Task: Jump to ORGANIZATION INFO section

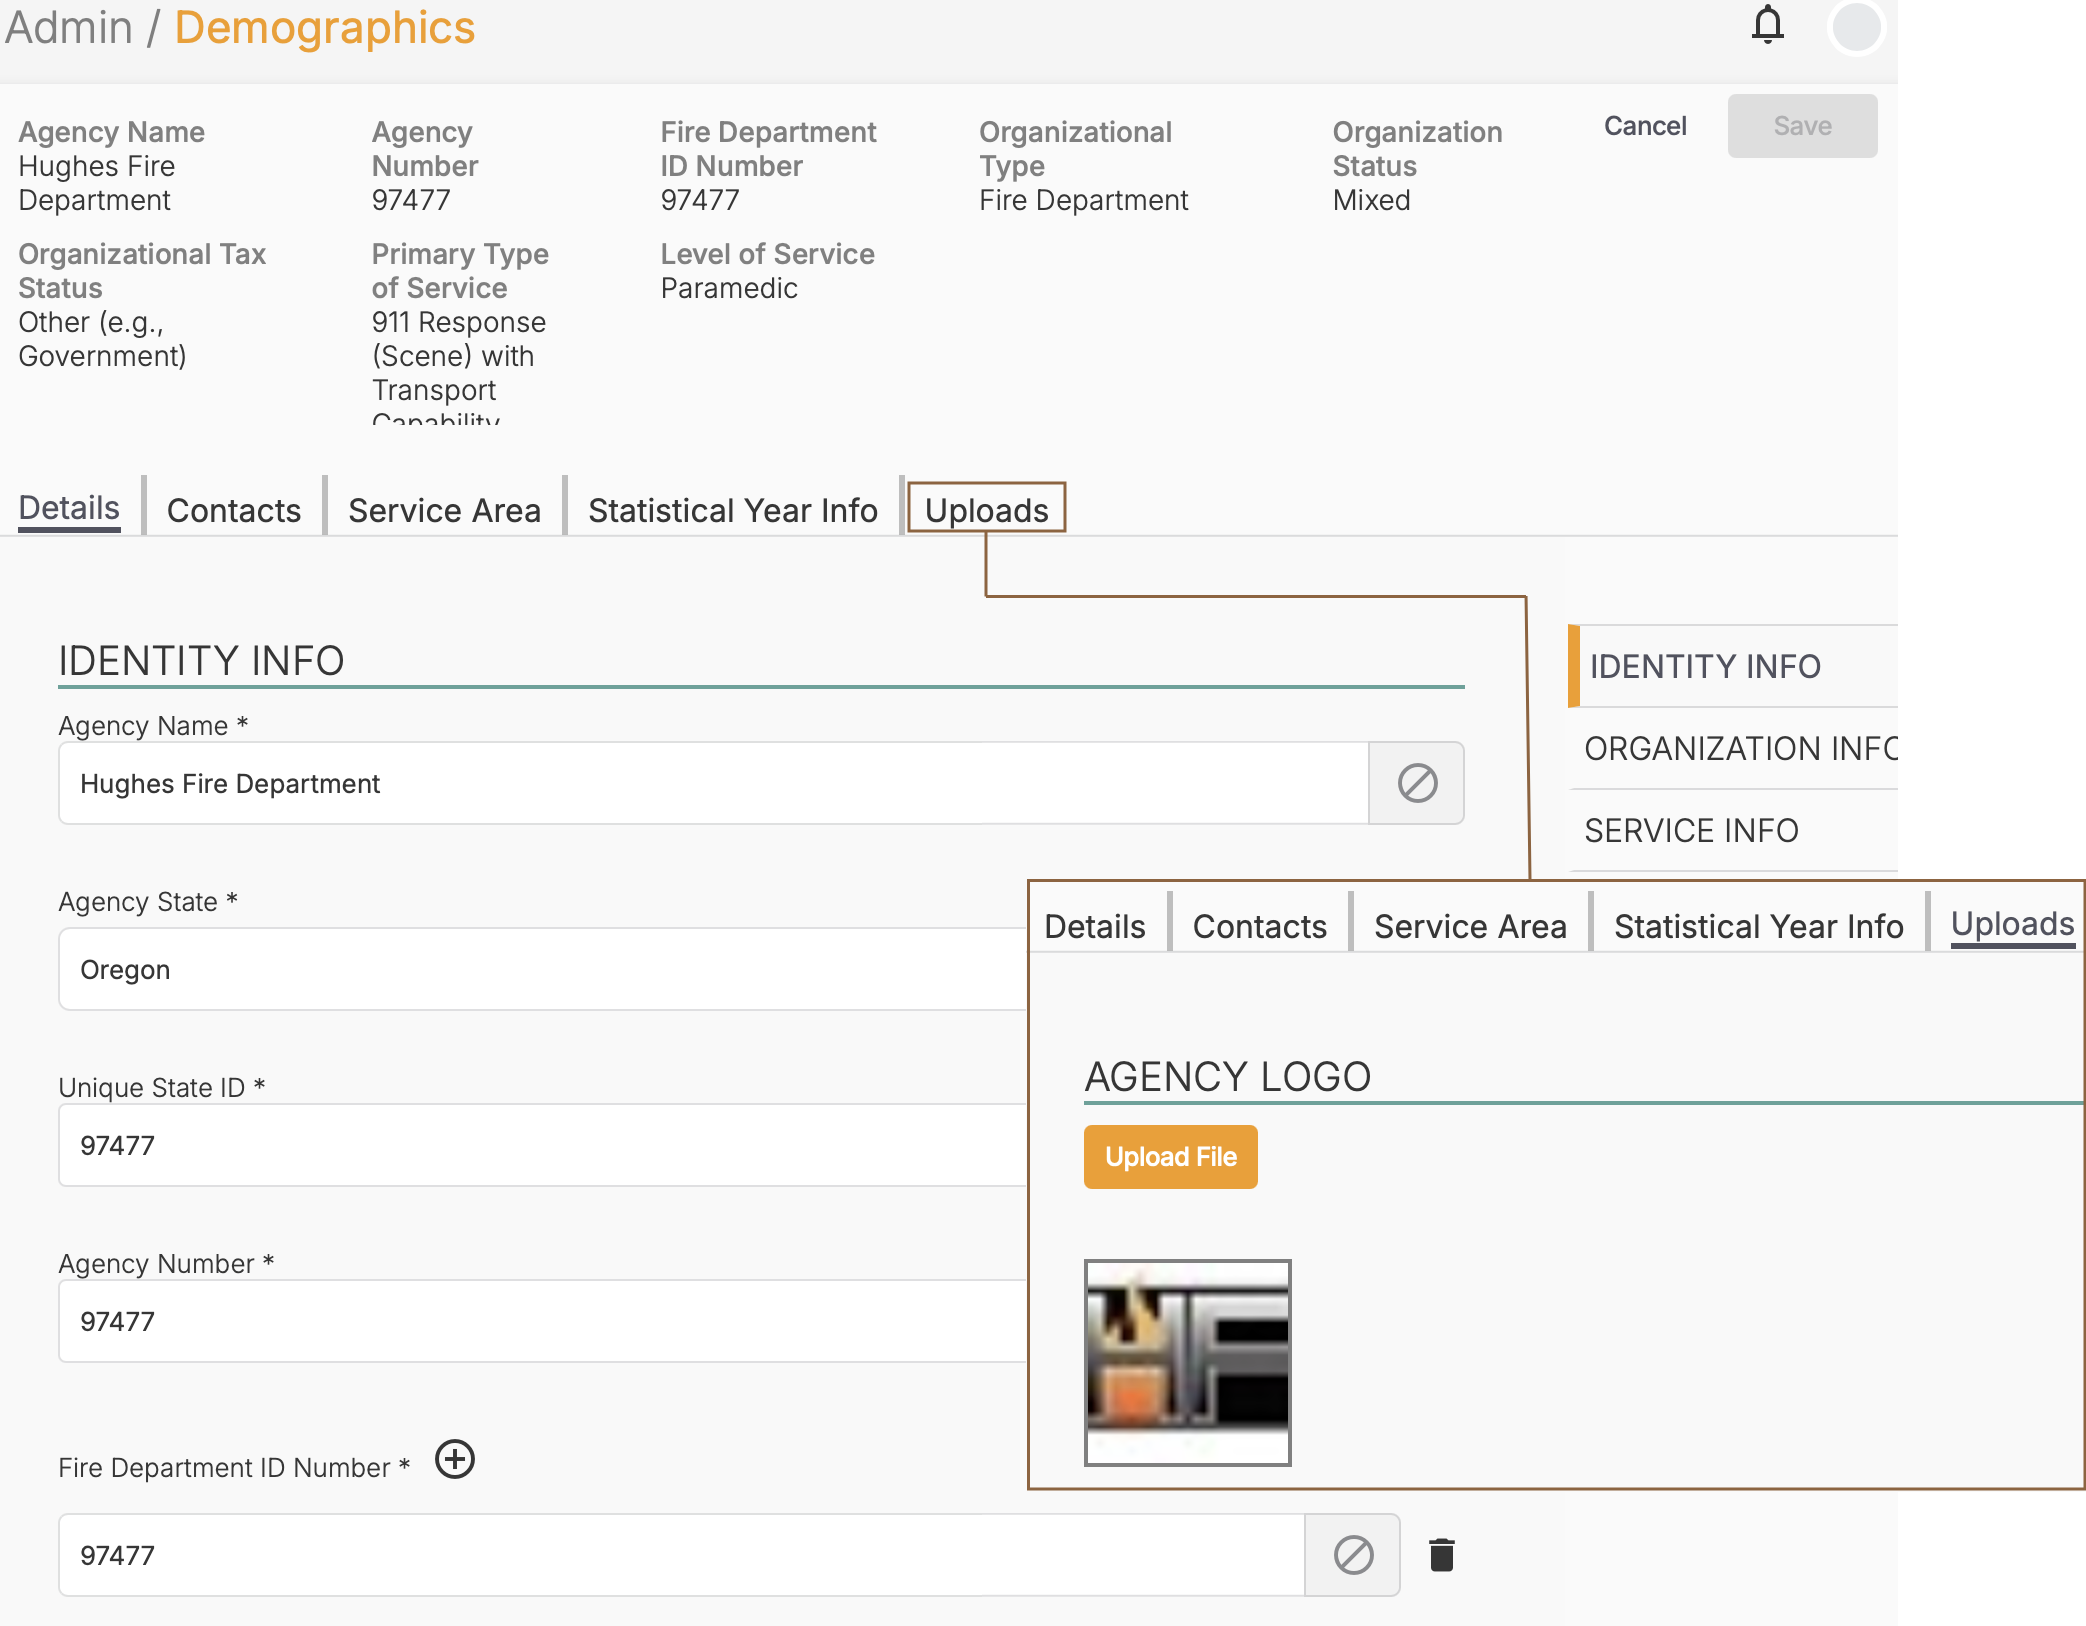Action: pos(1740,748)
